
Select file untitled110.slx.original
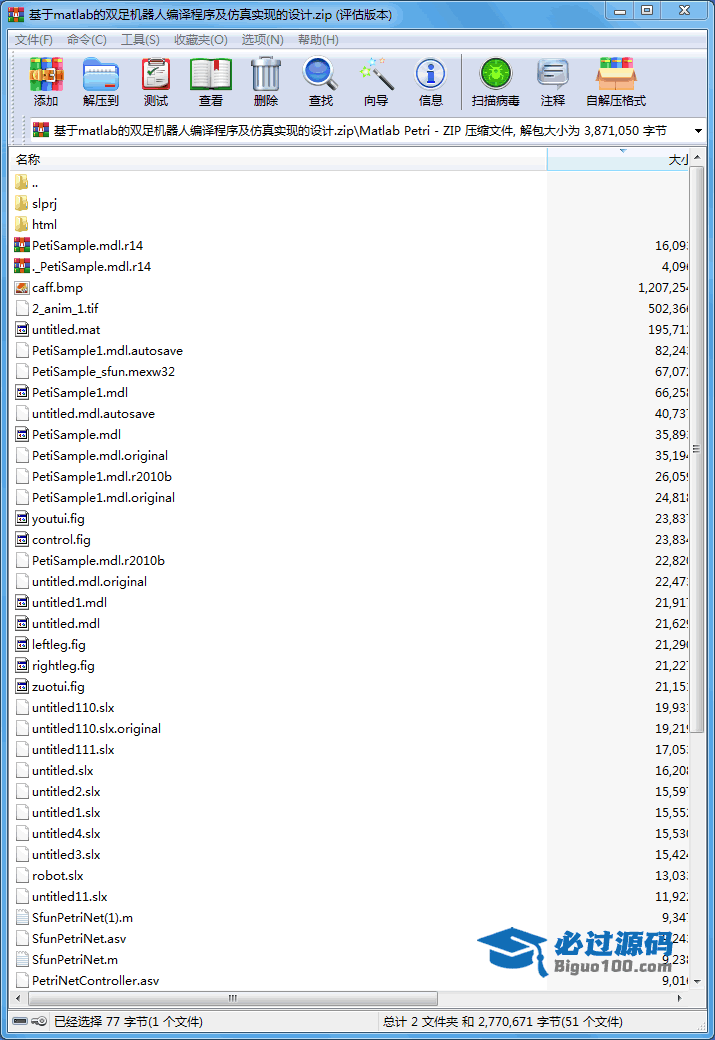(97, 729)
